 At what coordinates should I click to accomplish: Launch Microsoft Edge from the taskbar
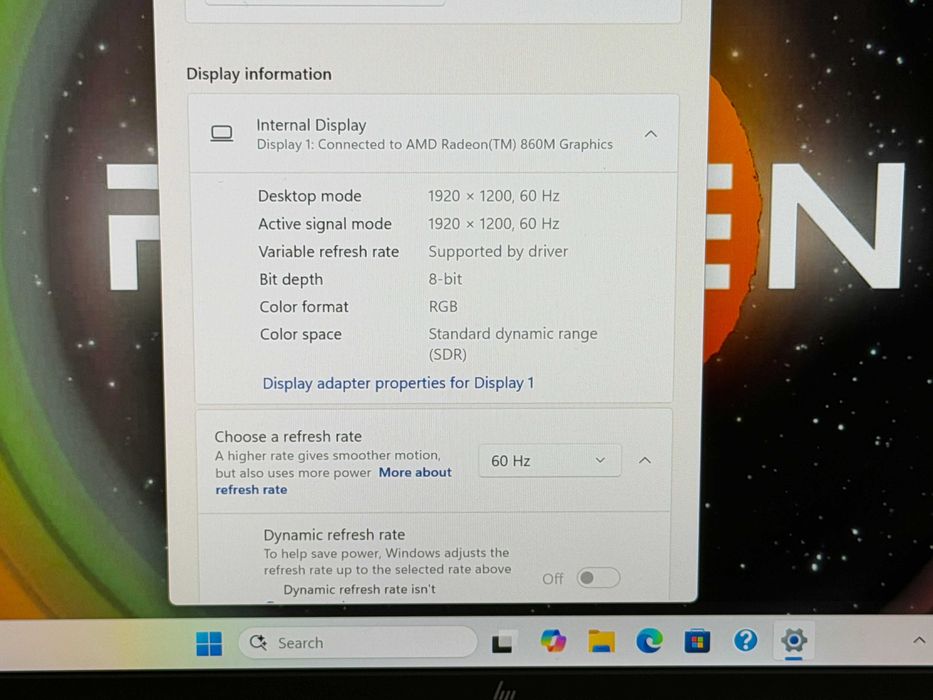click(649, 641)
